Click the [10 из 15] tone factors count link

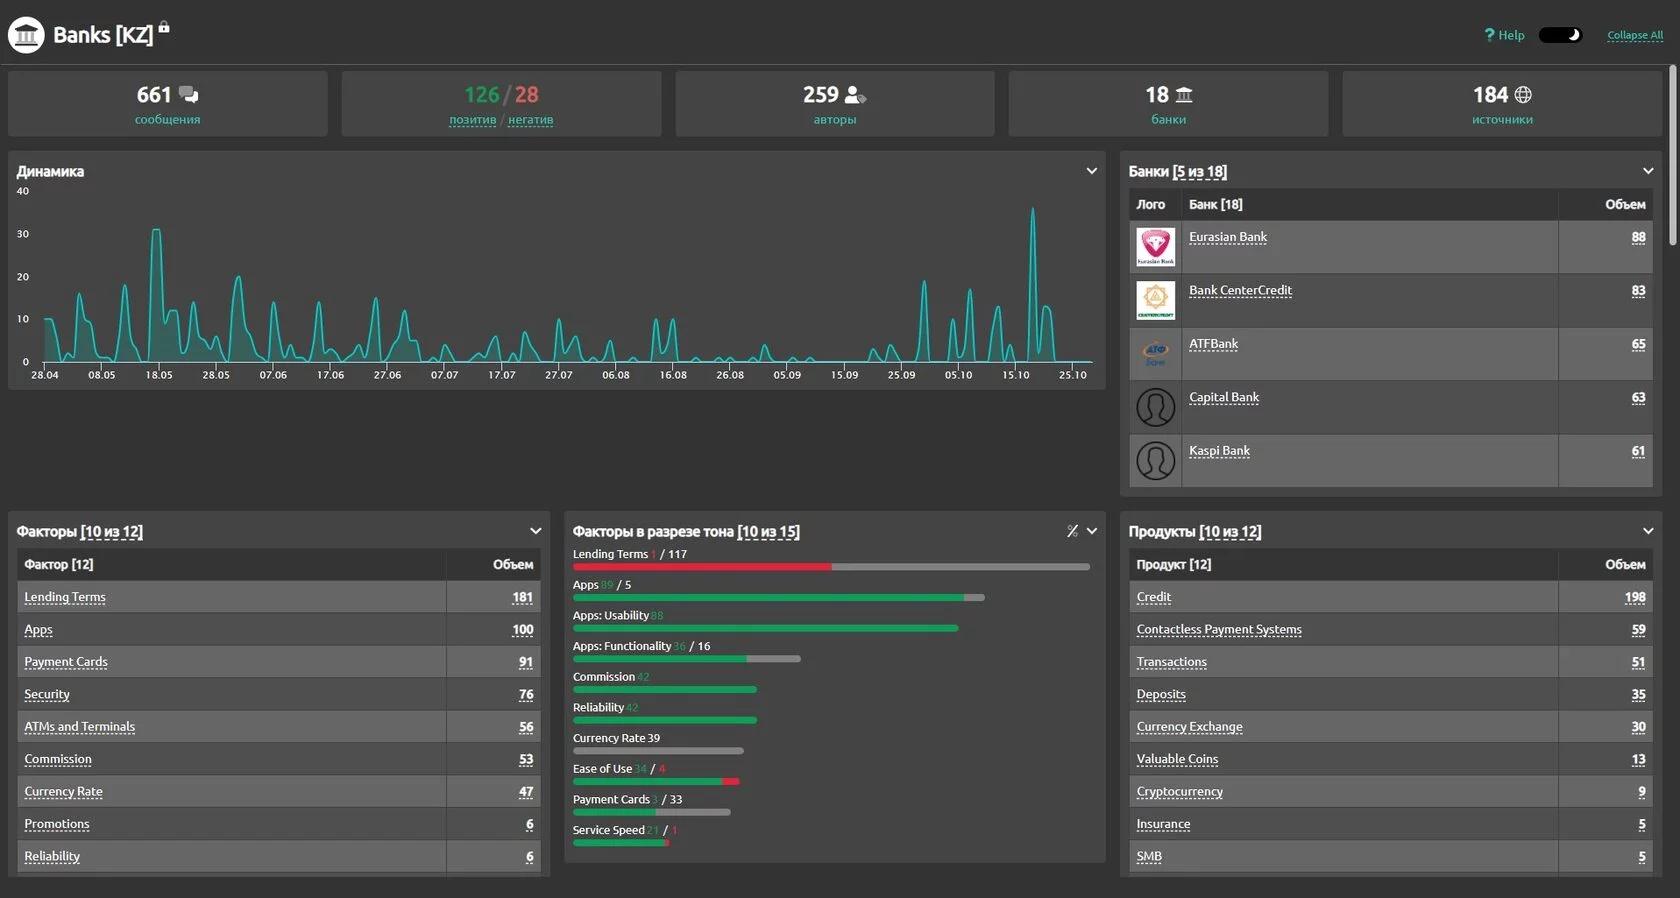click(769, 532)
